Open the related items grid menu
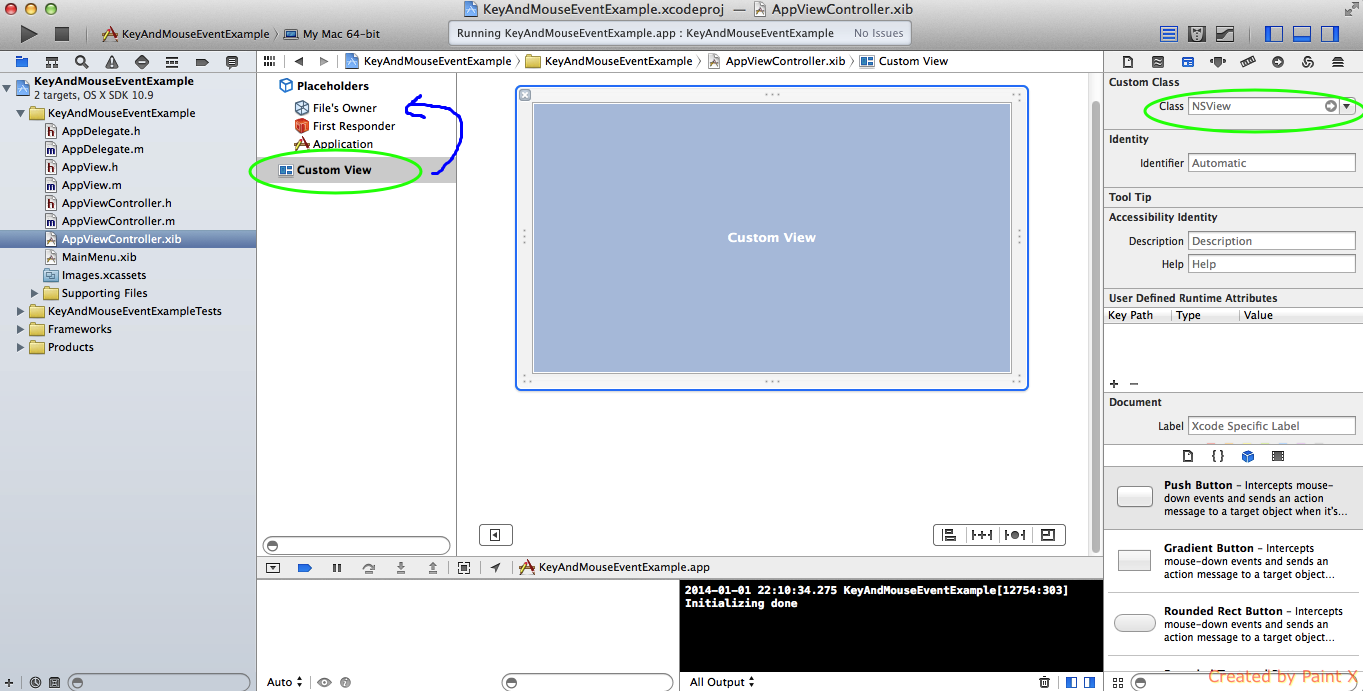The width and height of the screenshot is (1363, 691). coord(269,61)
